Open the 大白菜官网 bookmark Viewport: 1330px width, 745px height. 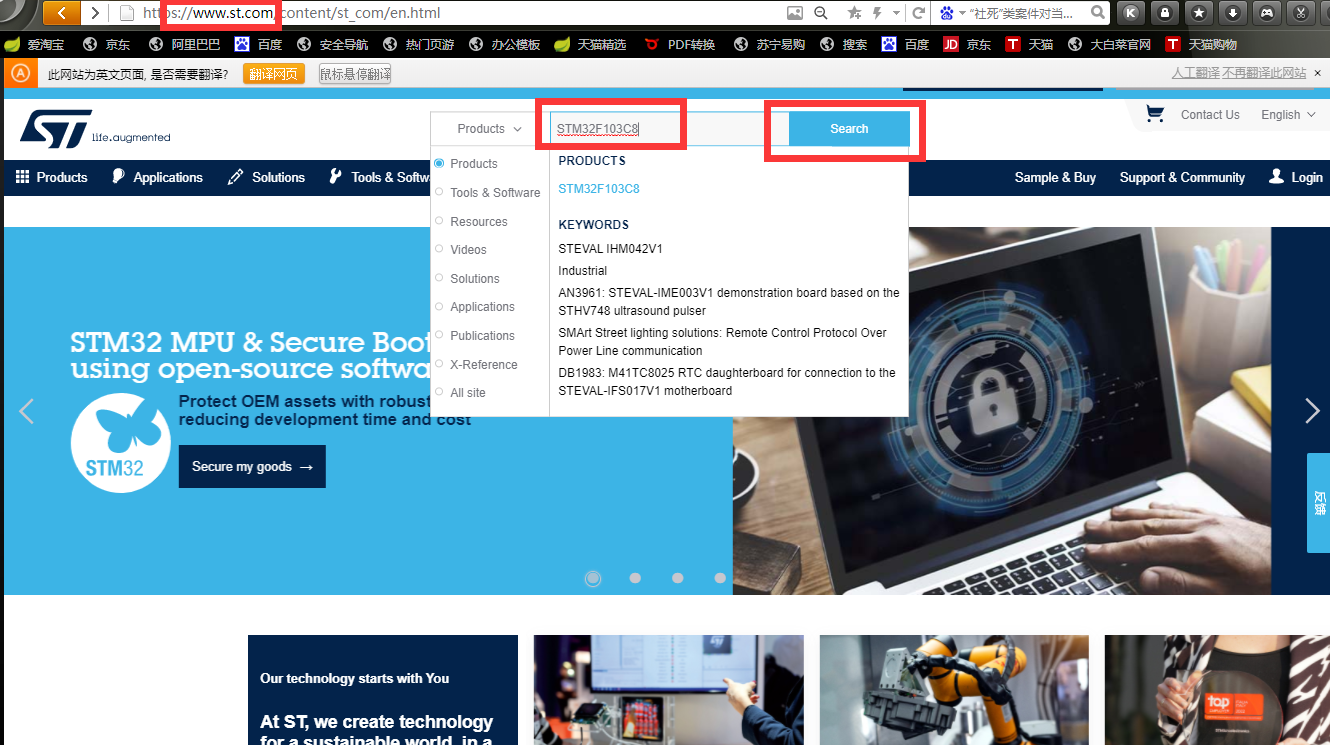click(x=1109, y=44)
